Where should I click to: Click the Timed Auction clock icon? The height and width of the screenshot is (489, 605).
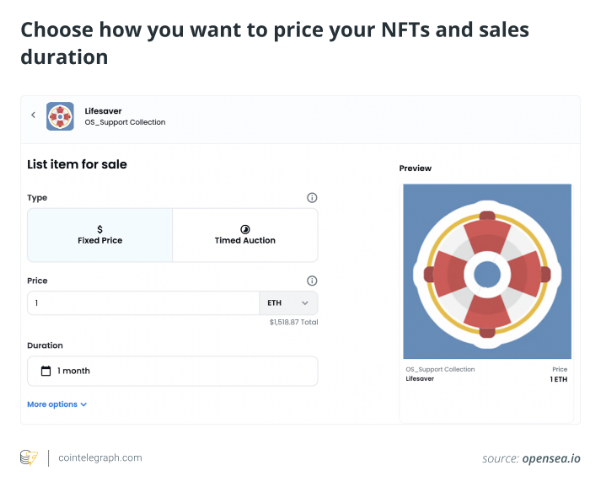[245, 229]
